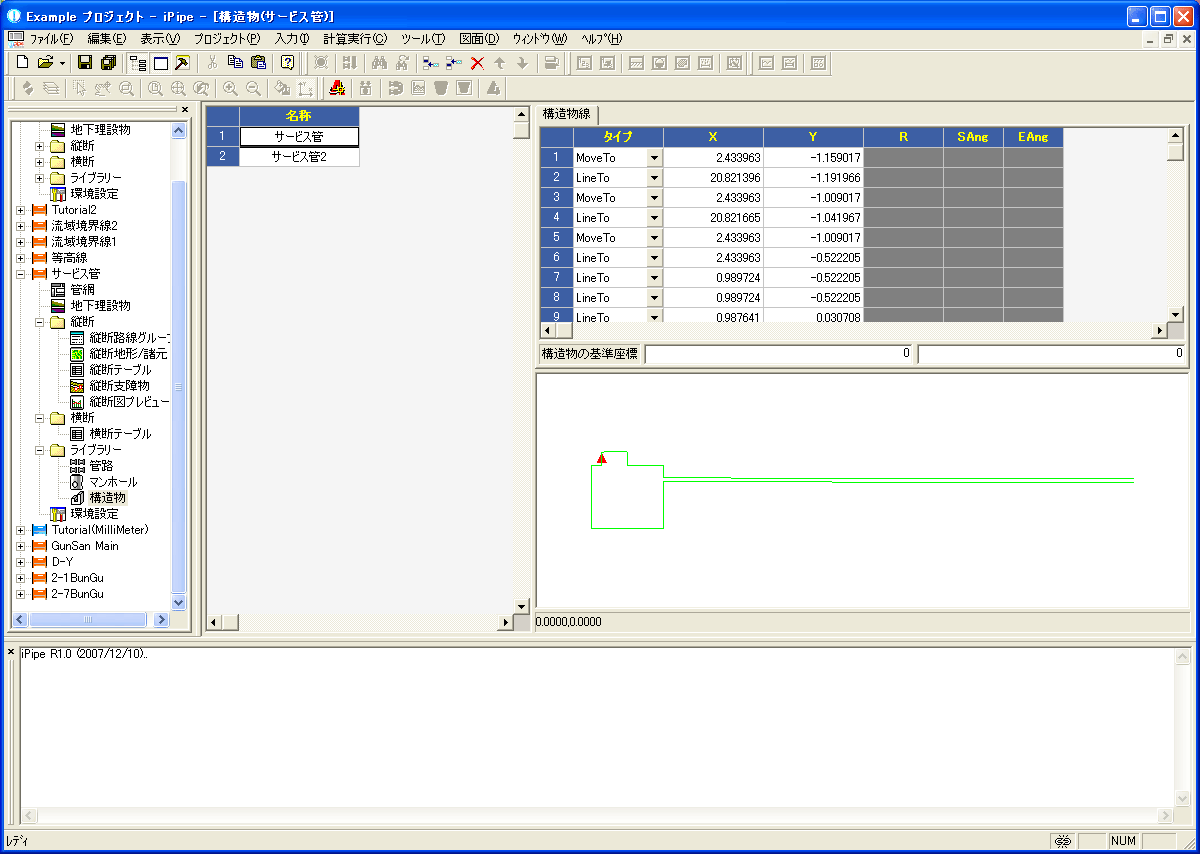Open the Open-file dropdown arrow in toolbar
Screen dimensions: 1200x854
(63, 63)
